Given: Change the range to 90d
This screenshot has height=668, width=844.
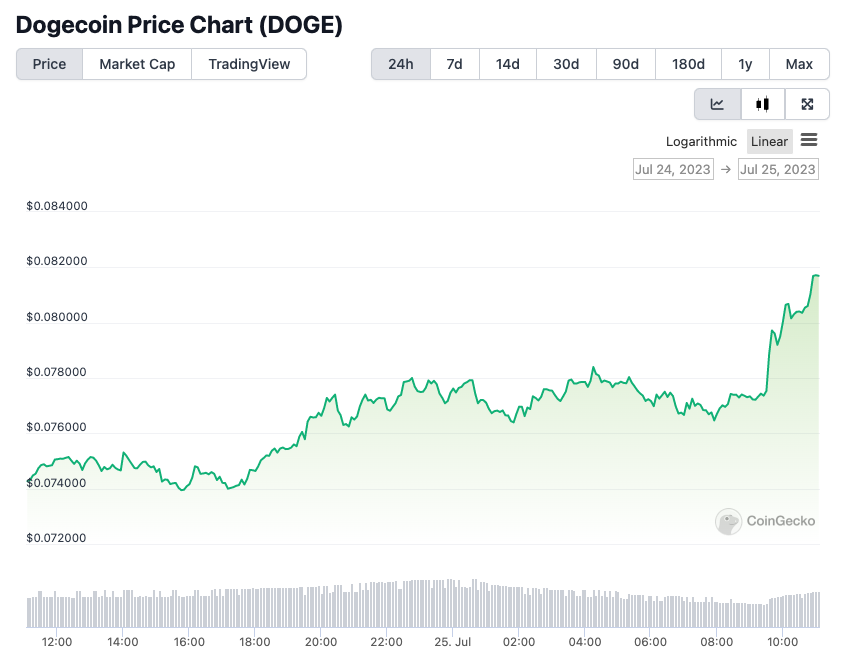Looking at the screenshot, I should [x=626, y=64].
